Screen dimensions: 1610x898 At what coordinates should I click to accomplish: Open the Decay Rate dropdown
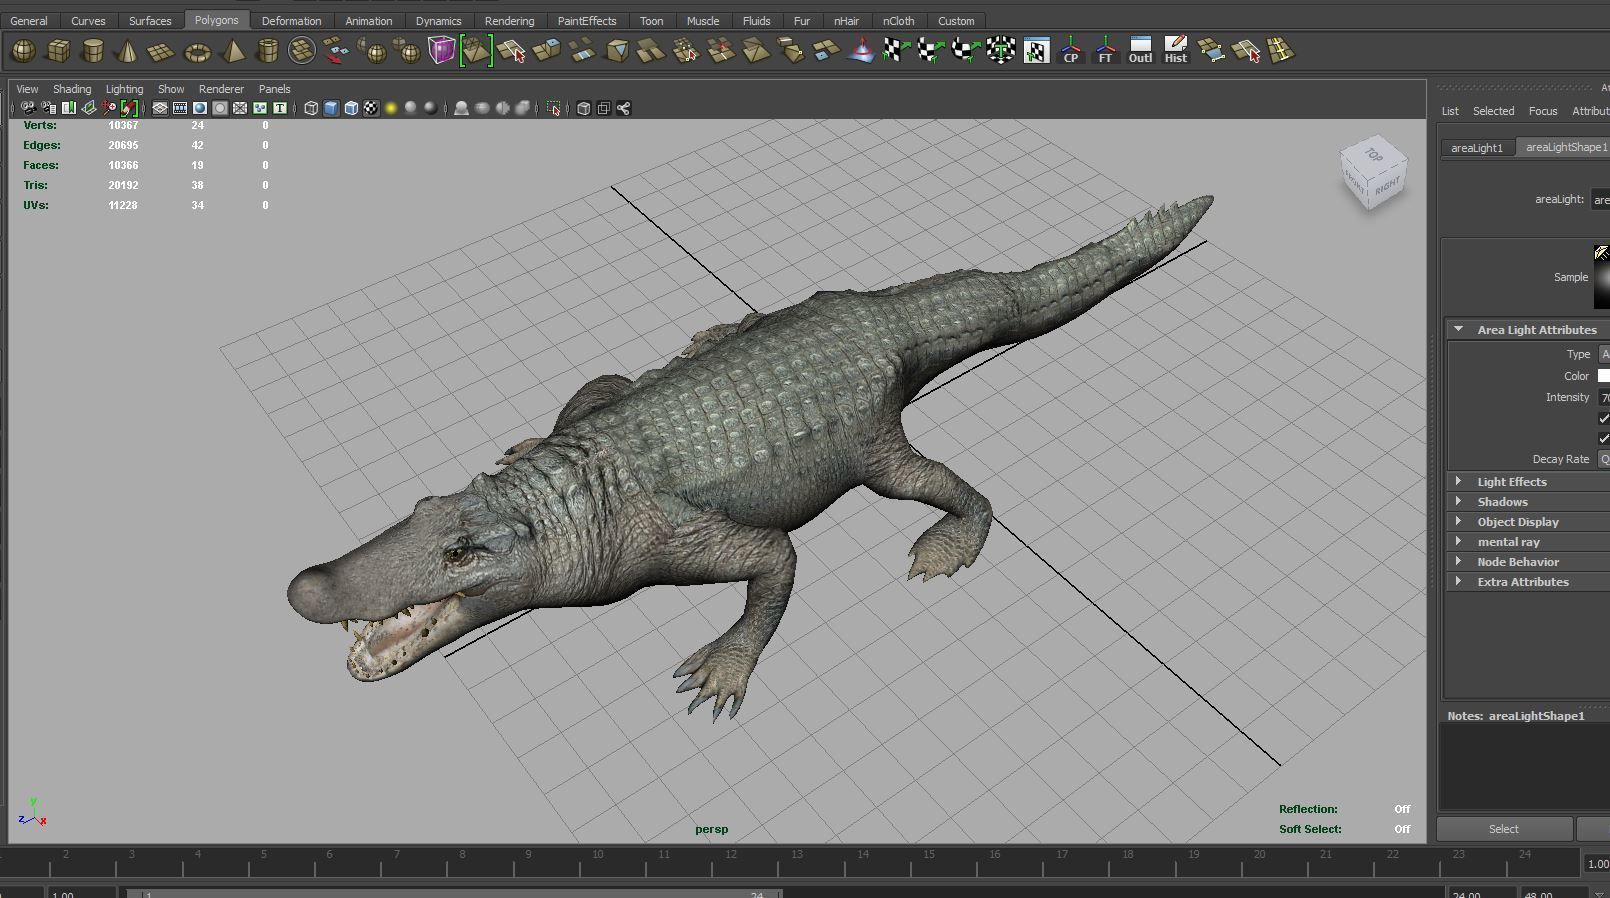pos(1604,459)
